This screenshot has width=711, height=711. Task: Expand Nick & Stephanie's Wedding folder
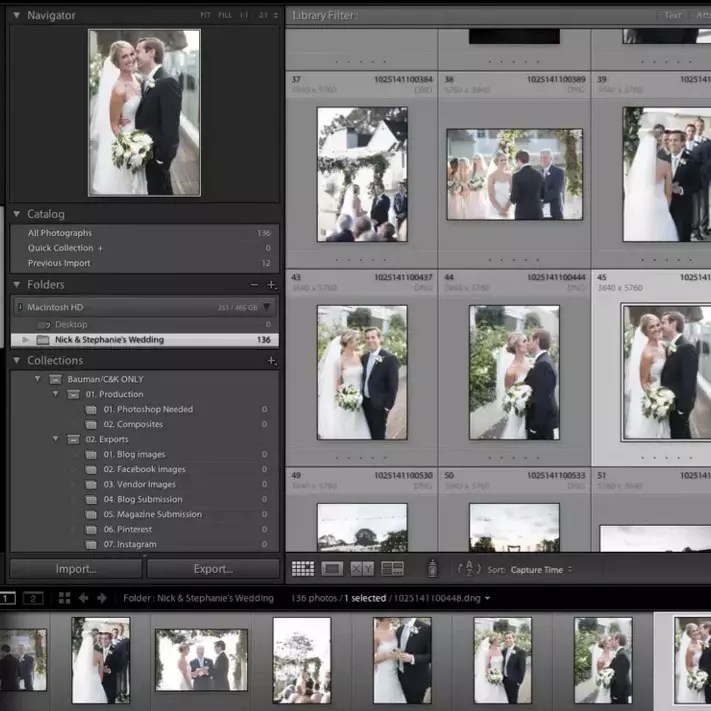pos(25,340)
